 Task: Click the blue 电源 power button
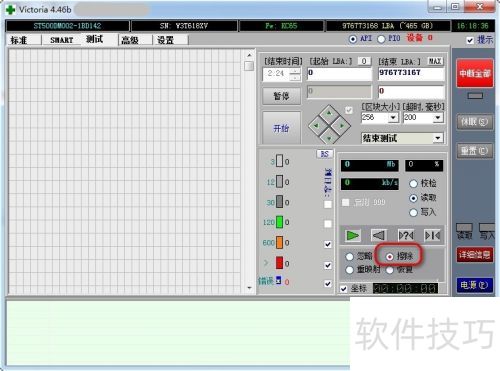(x=475, y=285)
